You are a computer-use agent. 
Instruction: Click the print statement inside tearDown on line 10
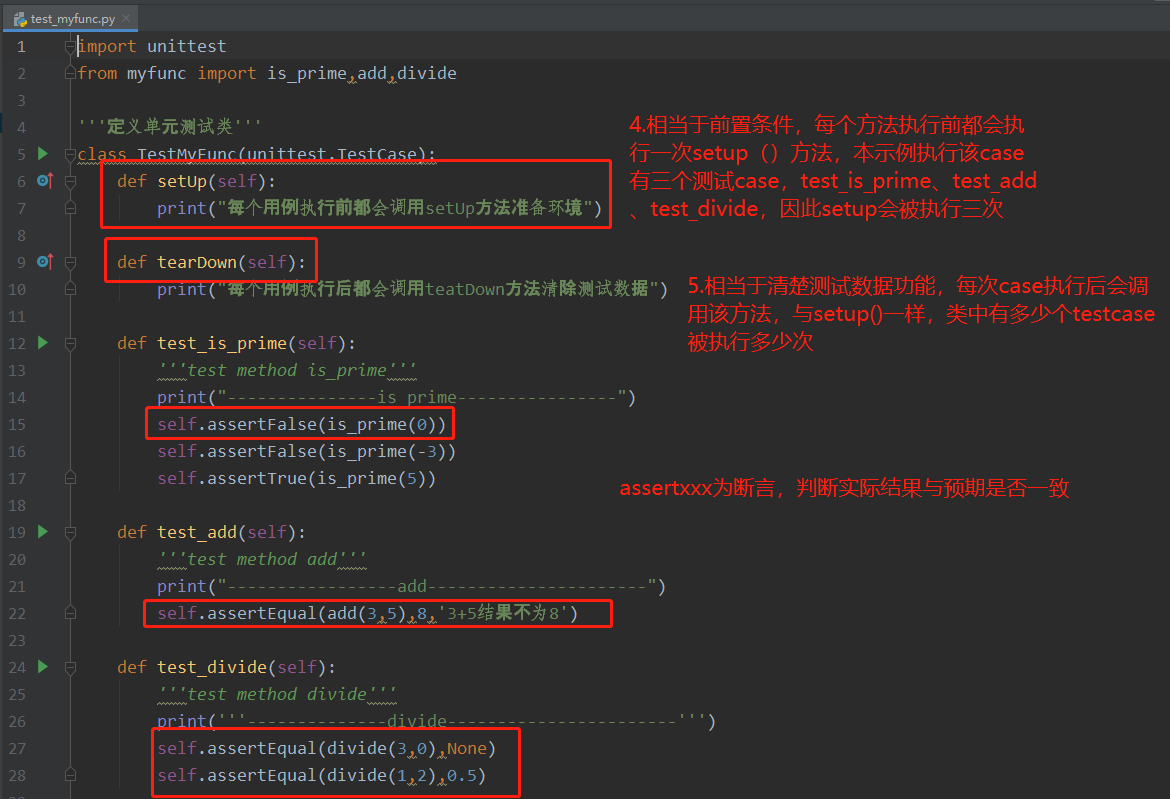click(x=412, y=289)
